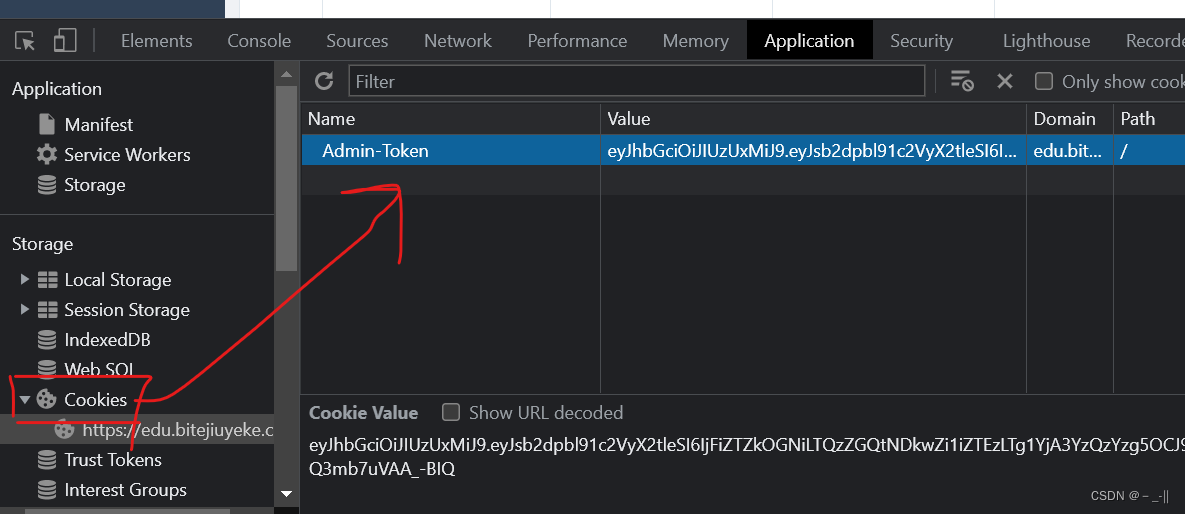The image size is (1185, 514).
Task: Check the Show URL decoded box
Action: (452, 412)
